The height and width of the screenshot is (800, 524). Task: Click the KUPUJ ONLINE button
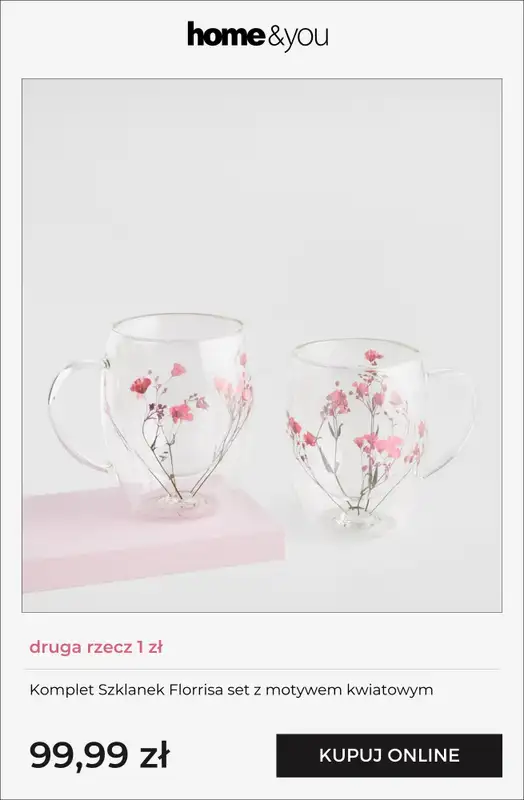click(x=389, y=756)
